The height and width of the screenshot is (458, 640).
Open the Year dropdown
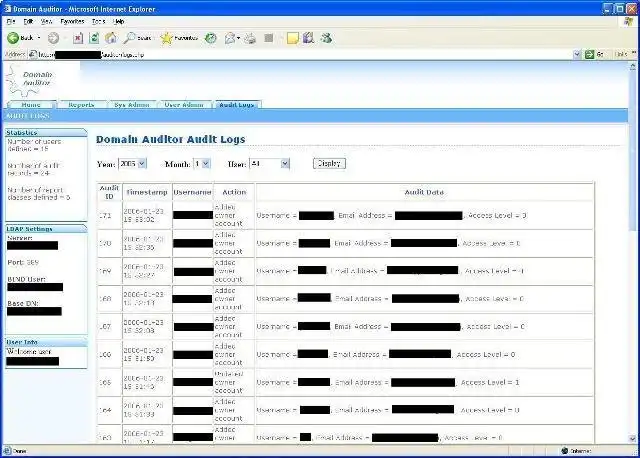coord(132,164)
